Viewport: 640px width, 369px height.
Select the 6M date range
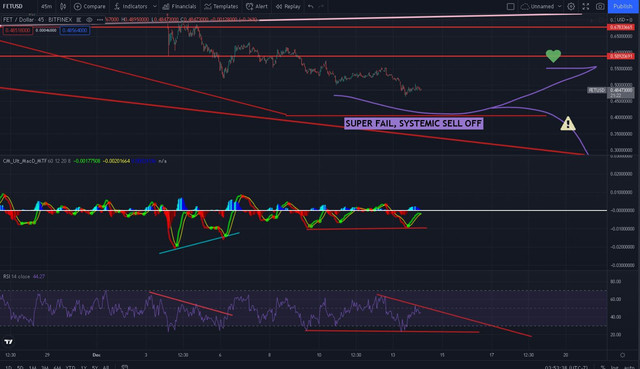click(x=57, y=367)
